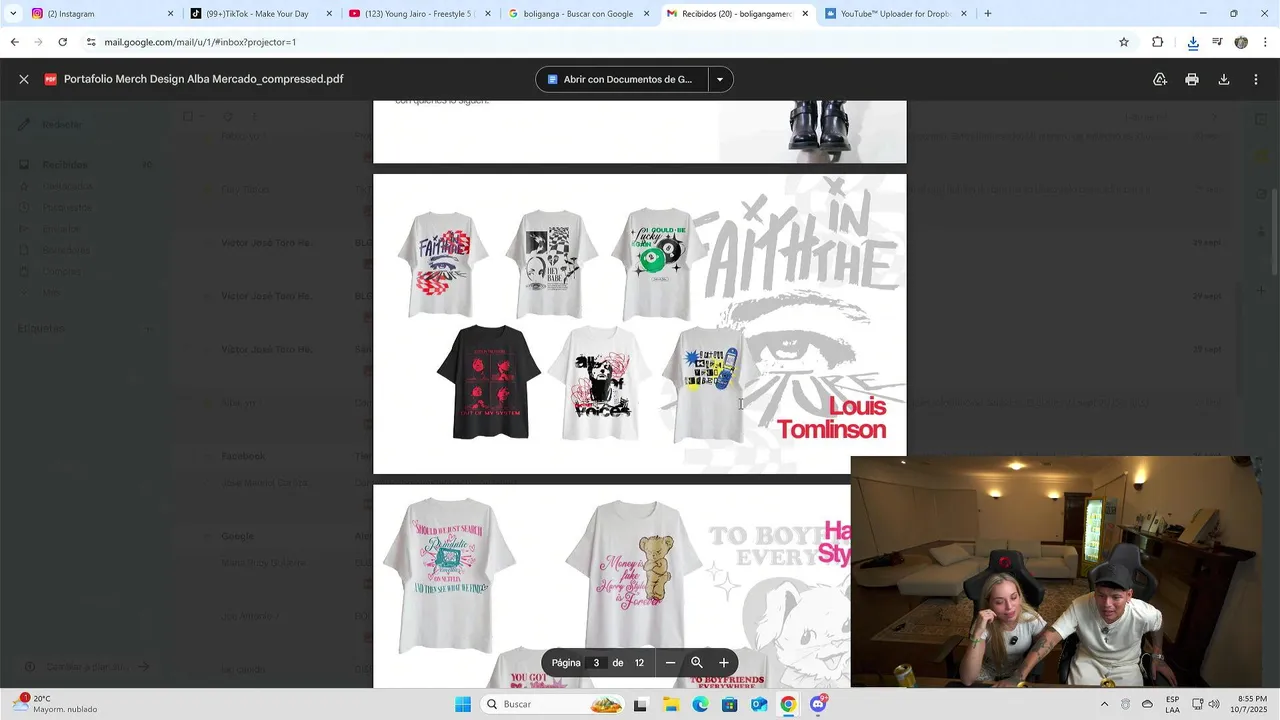Close the Instagram tab
This screenshot has height=720, width=1280.
tap(170, 14)
